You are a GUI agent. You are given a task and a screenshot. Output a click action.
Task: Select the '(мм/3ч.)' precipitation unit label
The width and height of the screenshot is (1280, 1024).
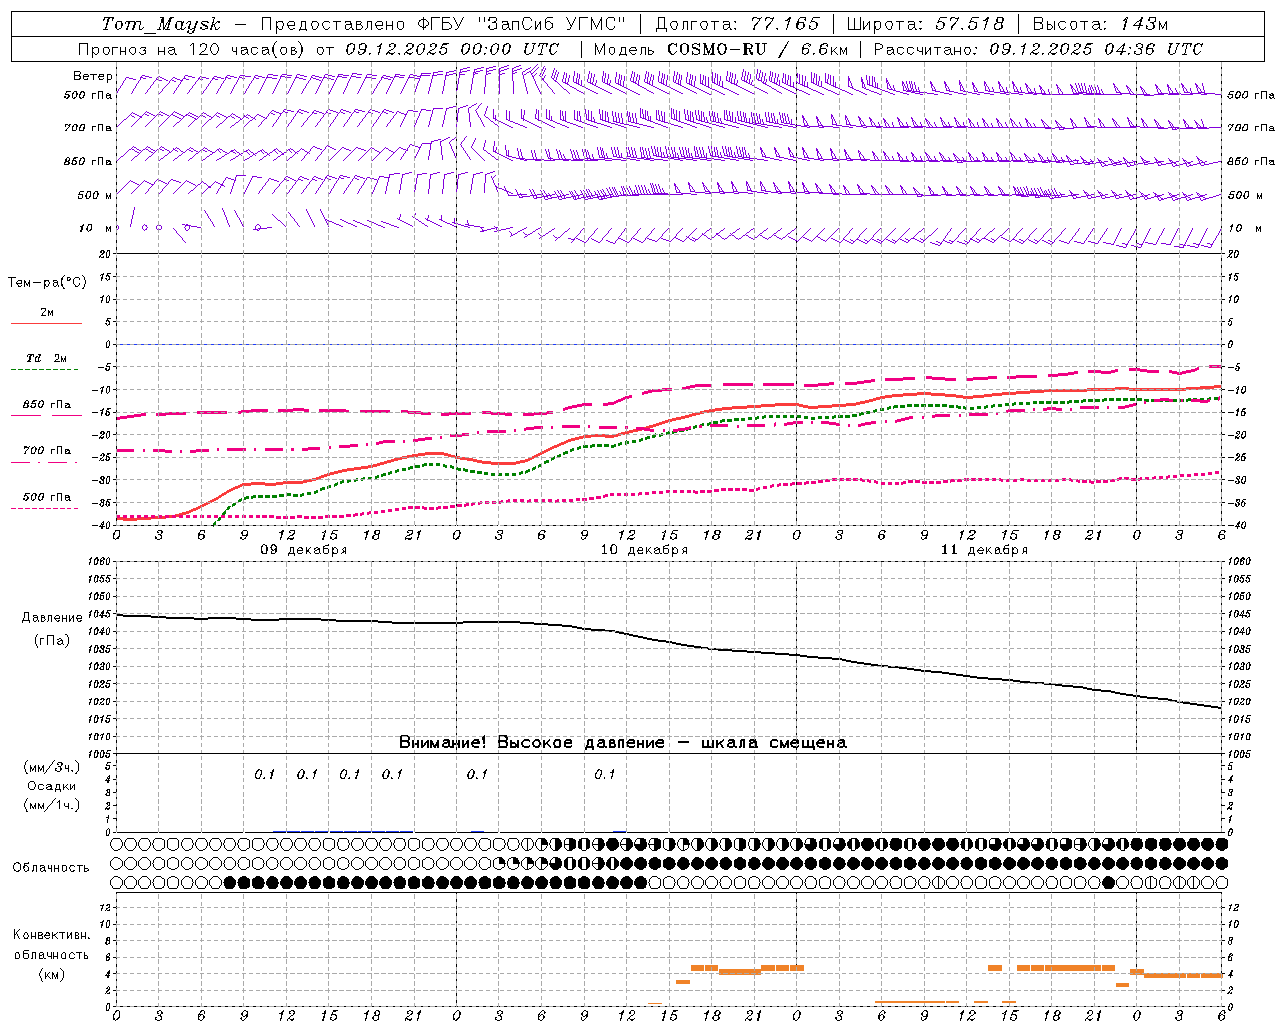(51, 767)
